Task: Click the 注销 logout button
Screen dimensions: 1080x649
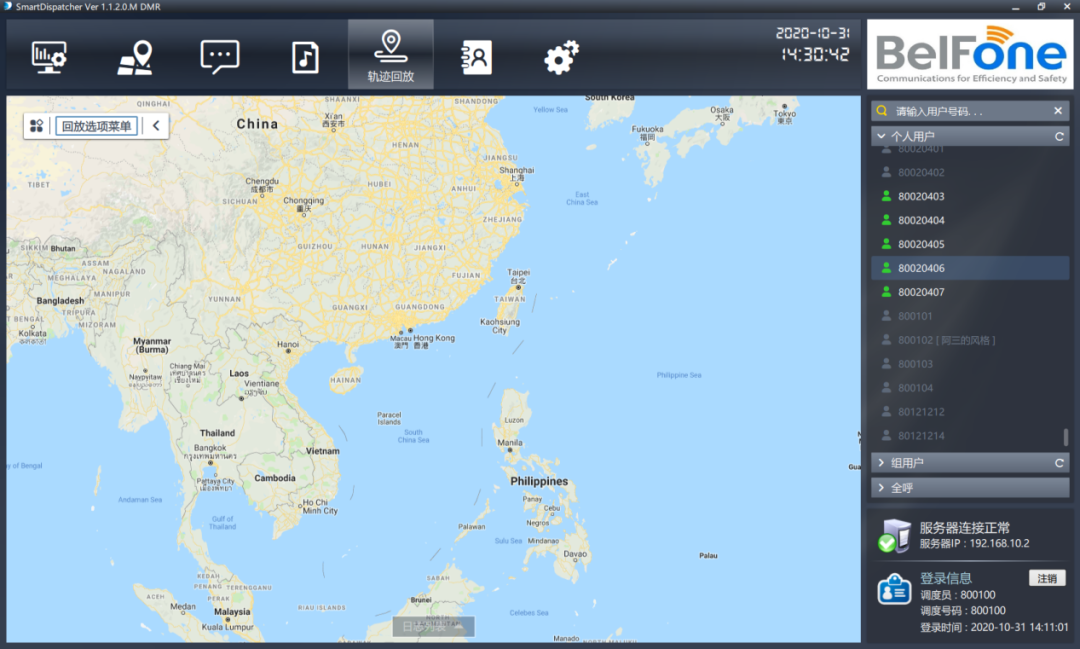Action: click(1047, 578)
